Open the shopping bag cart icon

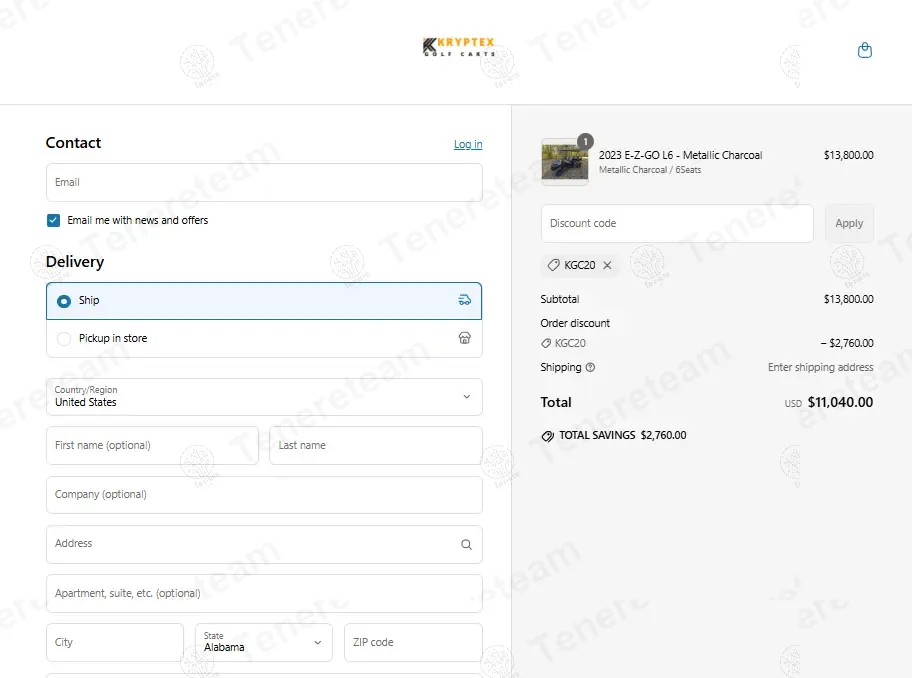click(865, 50)
